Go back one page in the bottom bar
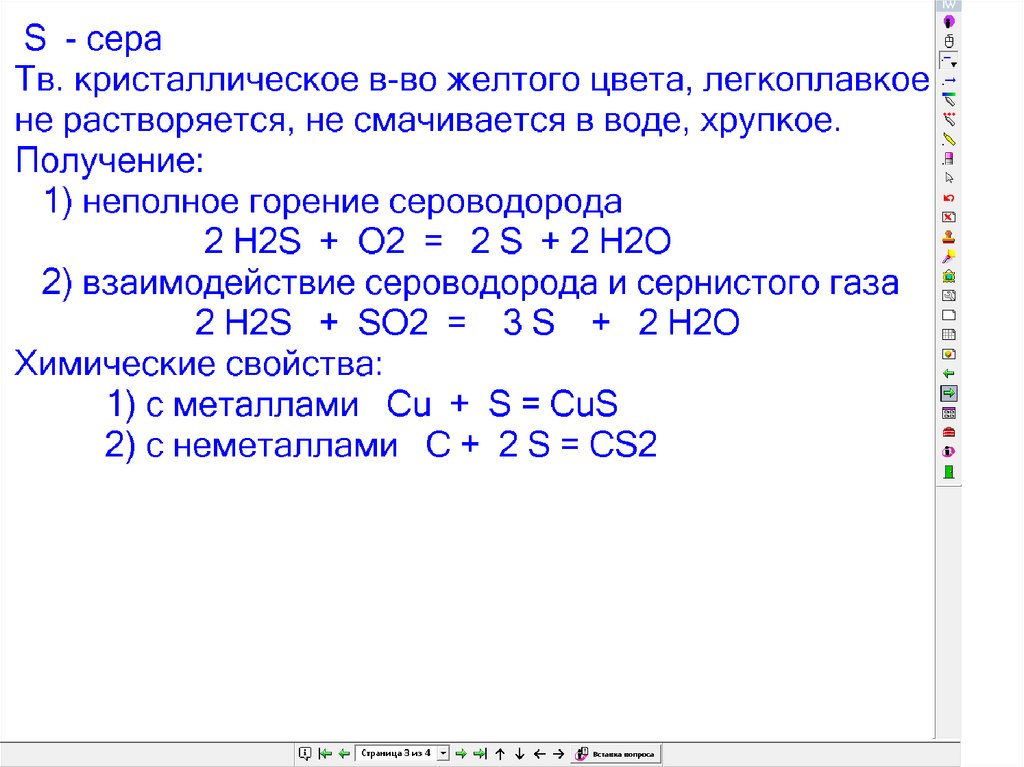Image resolution: width=1024 pixels, height=767 pixels. (344, 754)
